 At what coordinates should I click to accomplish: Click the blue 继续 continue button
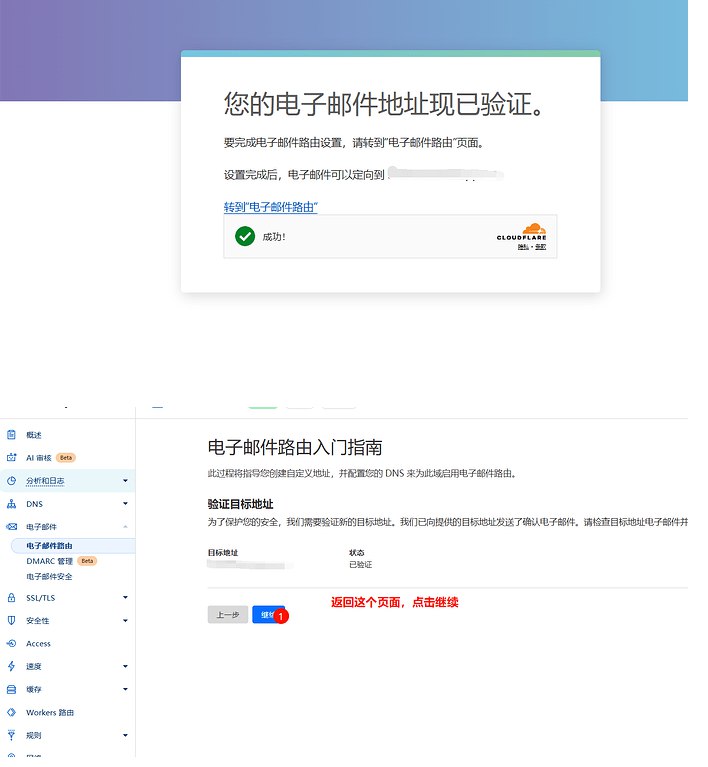tap(268, 615)
